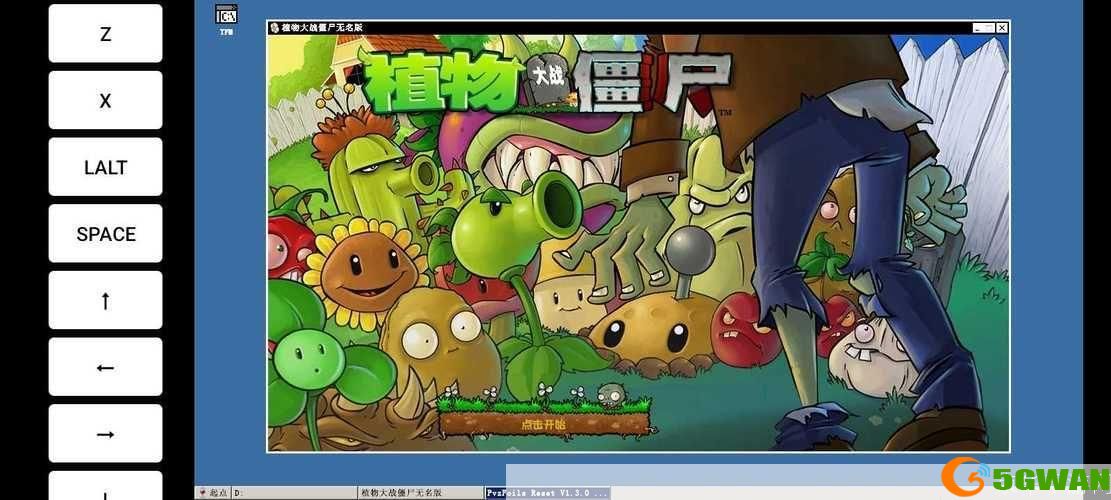This screenshot has height=500, width=1111.
Task: Open the TFM desktop shortcut icon
Action: coord(226,20)
